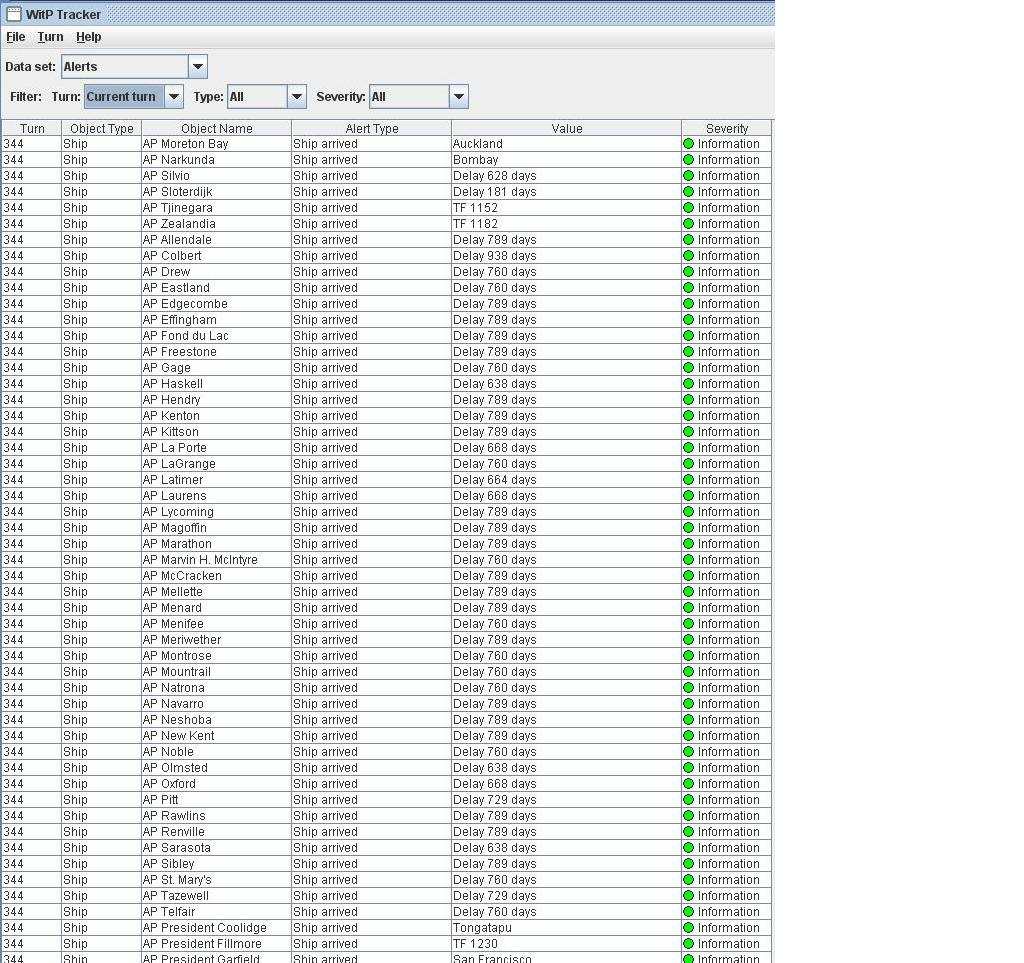
Task: Select the Delay 938 days value cell
Action: click(566, 256)
